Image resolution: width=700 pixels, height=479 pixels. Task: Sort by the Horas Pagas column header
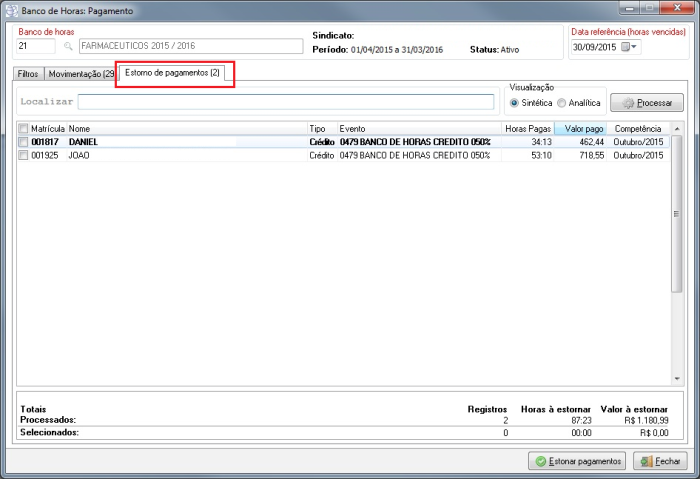point(527,129)
